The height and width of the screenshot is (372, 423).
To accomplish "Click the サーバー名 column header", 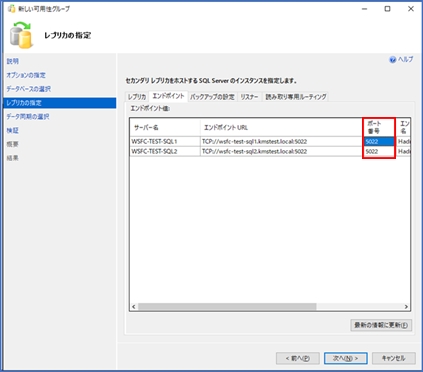I will click(165, 127).
